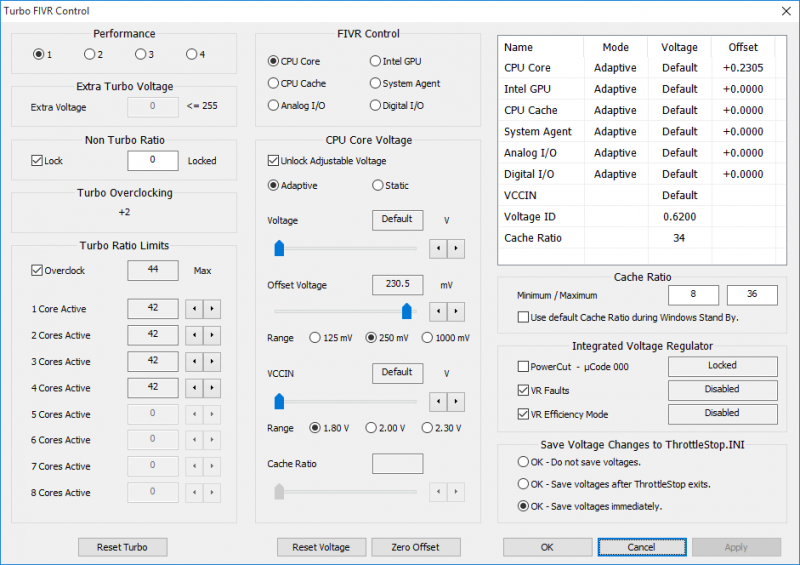Image resolution: width=800 pixels, height=565 pixels.
Task: Click CPU Core row in voltage table
Action: (636, 68)
